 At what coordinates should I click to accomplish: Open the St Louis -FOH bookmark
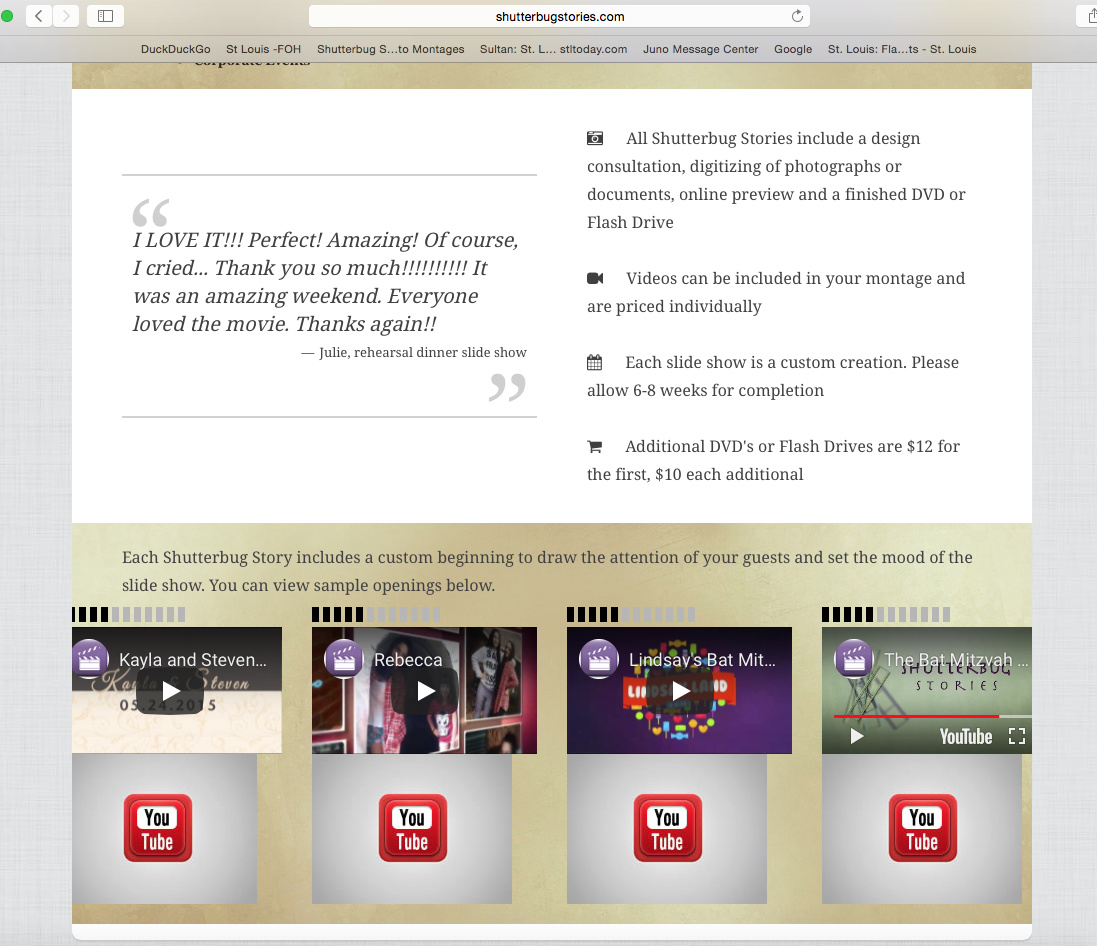tap(264, 49)
